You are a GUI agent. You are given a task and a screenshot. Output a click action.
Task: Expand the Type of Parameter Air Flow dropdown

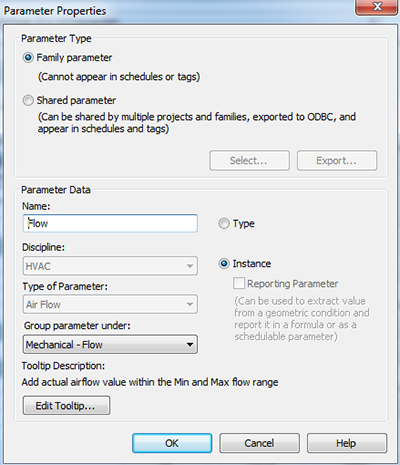110,304
